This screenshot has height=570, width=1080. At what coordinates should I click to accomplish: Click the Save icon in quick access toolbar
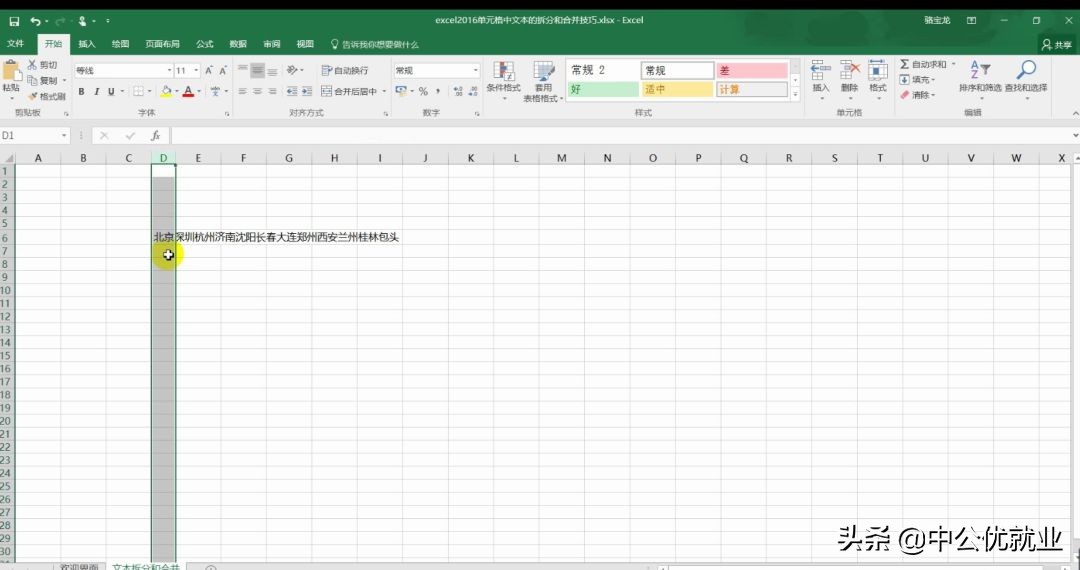(14, 20)
